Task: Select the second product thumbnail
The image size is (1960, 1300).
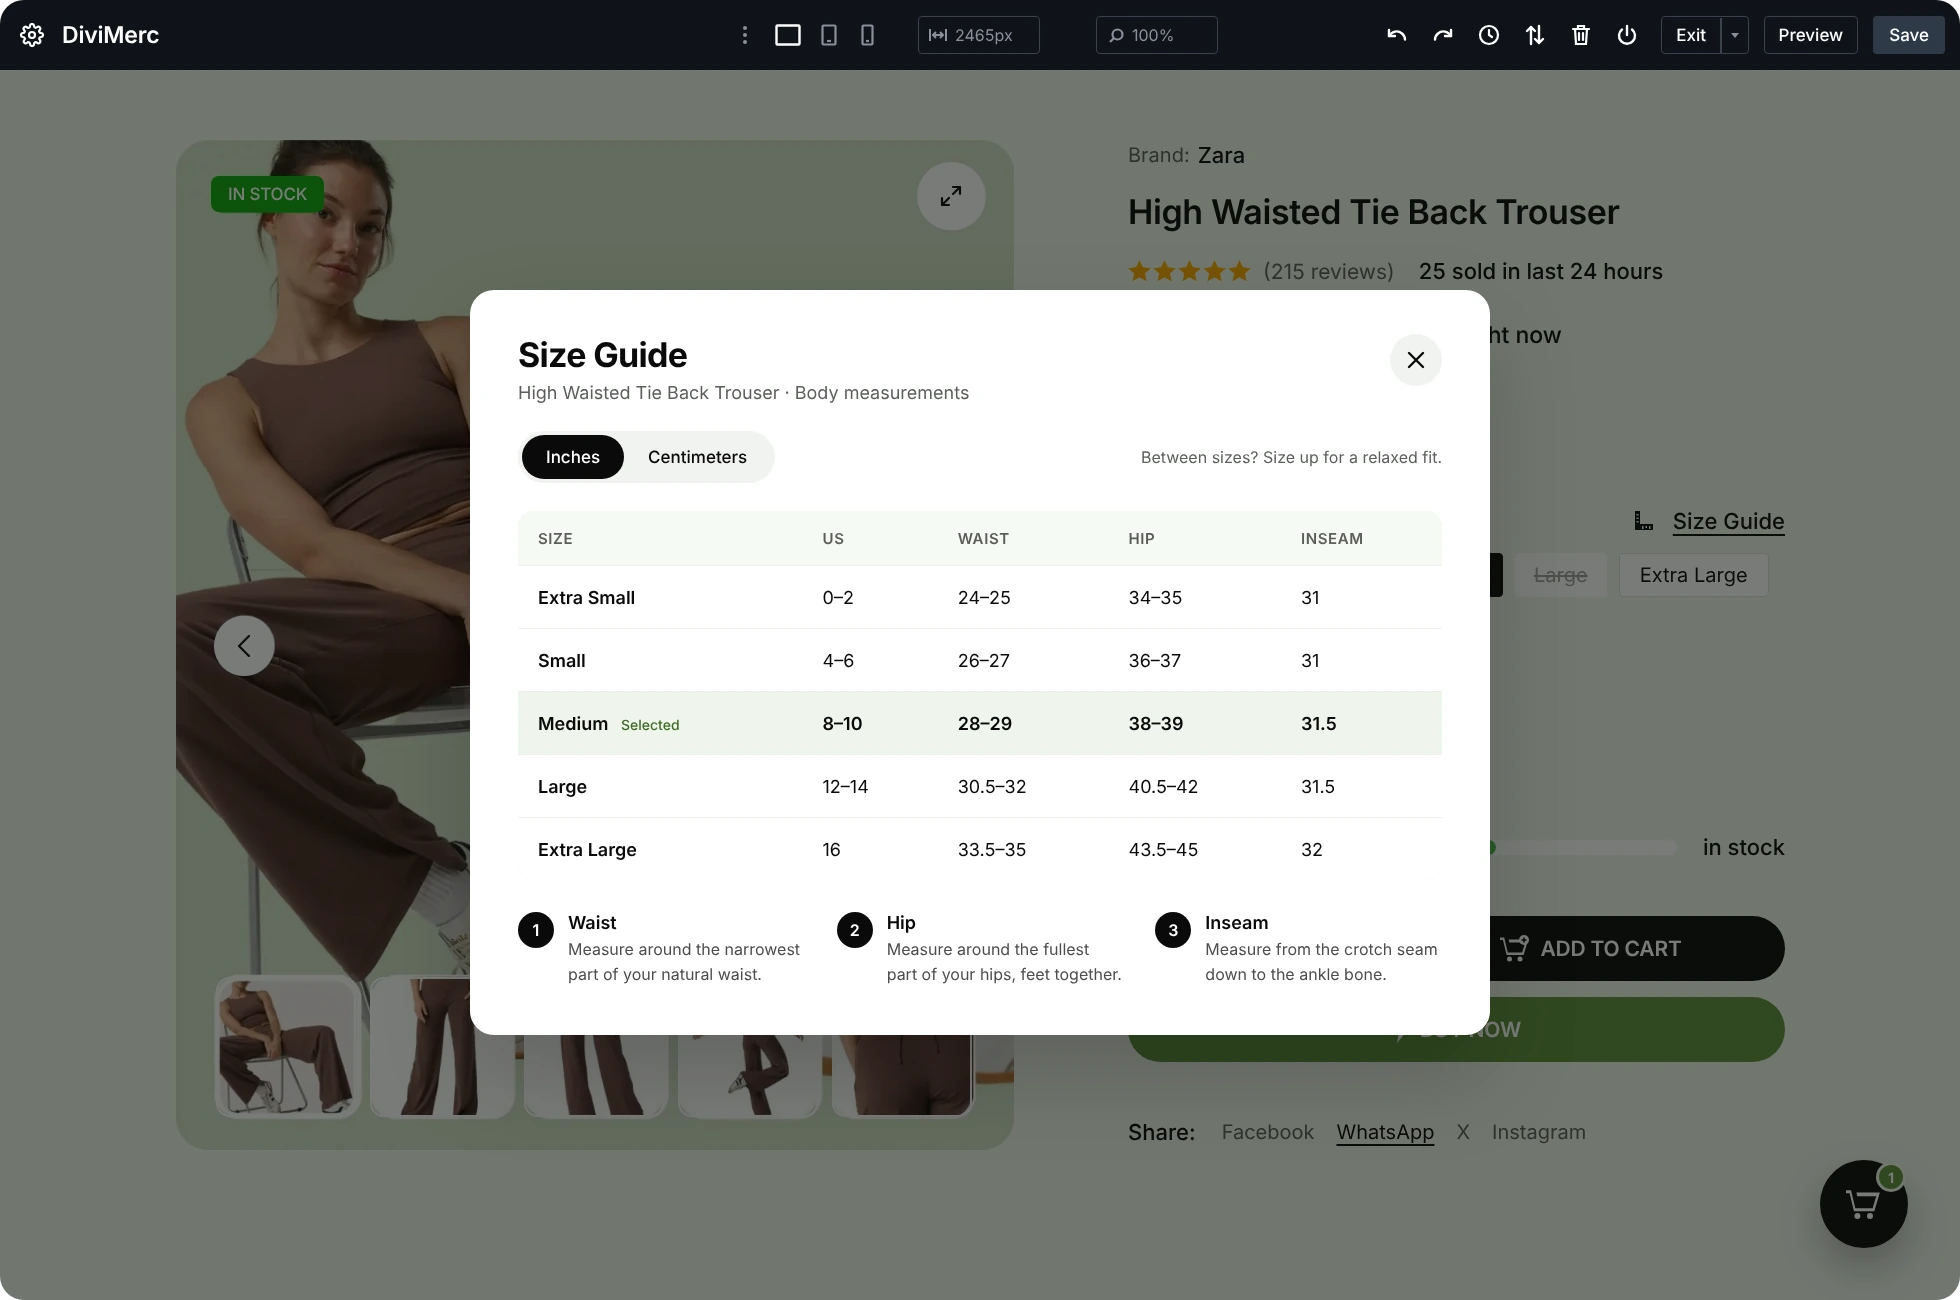Action: tap(441, 1047)
